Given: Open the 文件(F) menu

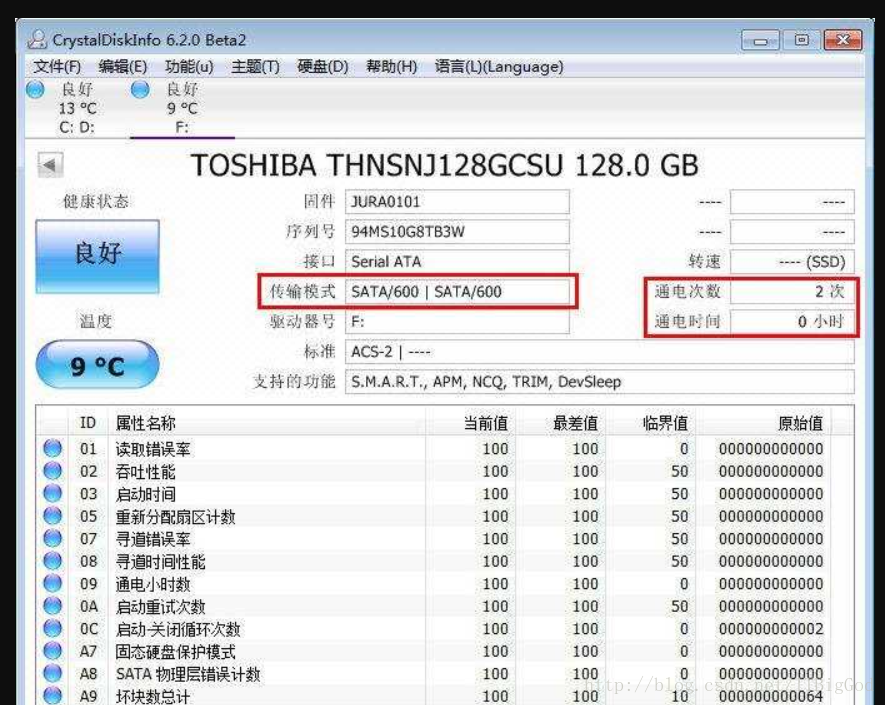Looking at the screenshot, I should pyautogui.click(x=57, y=67).
